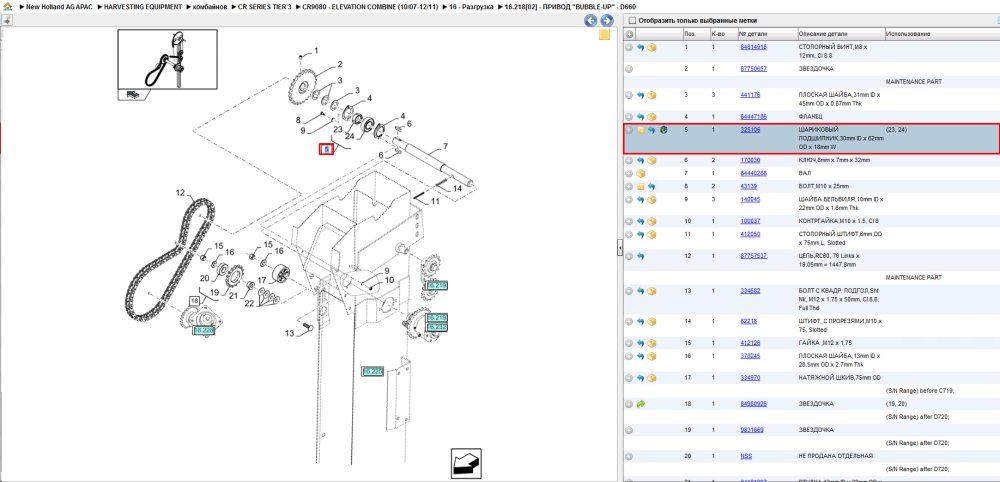The width and height of the screenshot is (1000, 482).
Task: Click 'БОЛТ,M10 x 25mm' description
Action: (823, 187)
